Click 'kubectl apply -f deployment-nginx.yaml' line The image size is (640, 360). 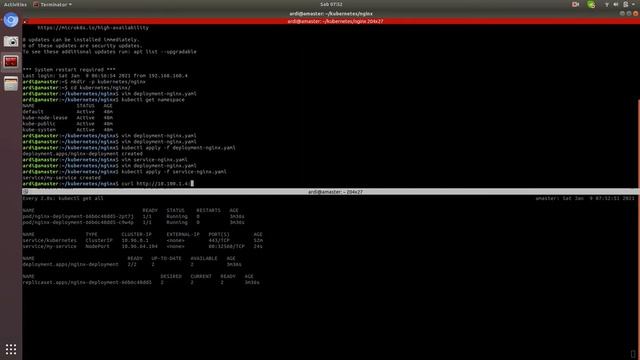(x=129, y=148)
